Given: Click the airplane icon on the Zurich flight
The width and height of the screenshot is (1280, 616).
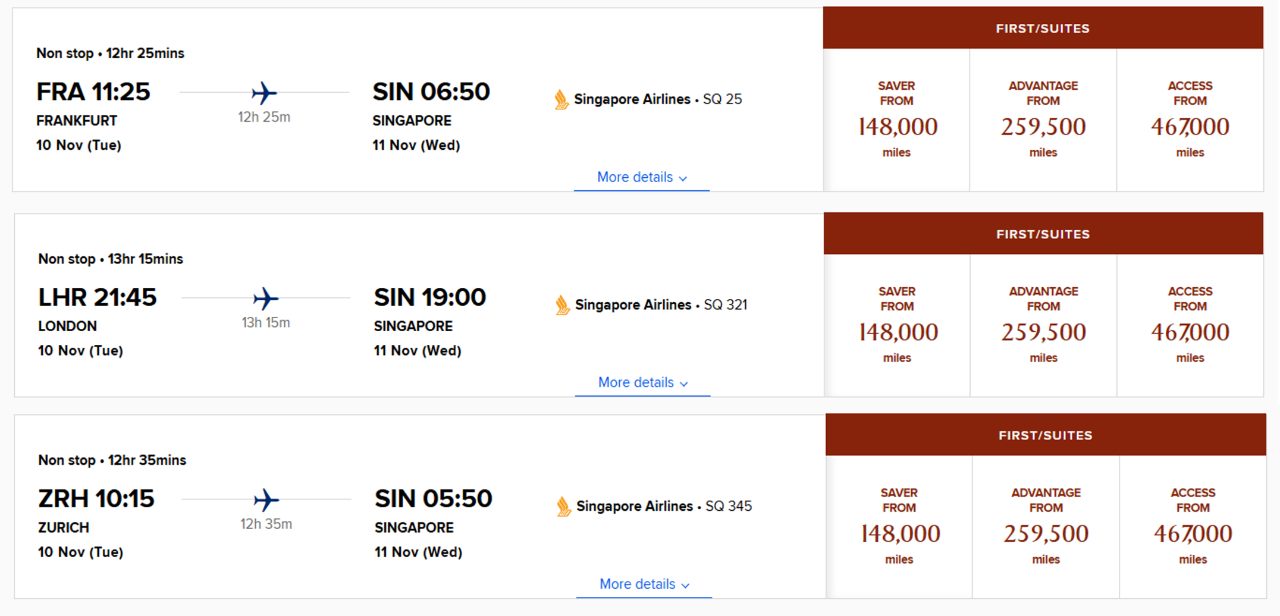Looking at the screenshot, I should point(266,500).
